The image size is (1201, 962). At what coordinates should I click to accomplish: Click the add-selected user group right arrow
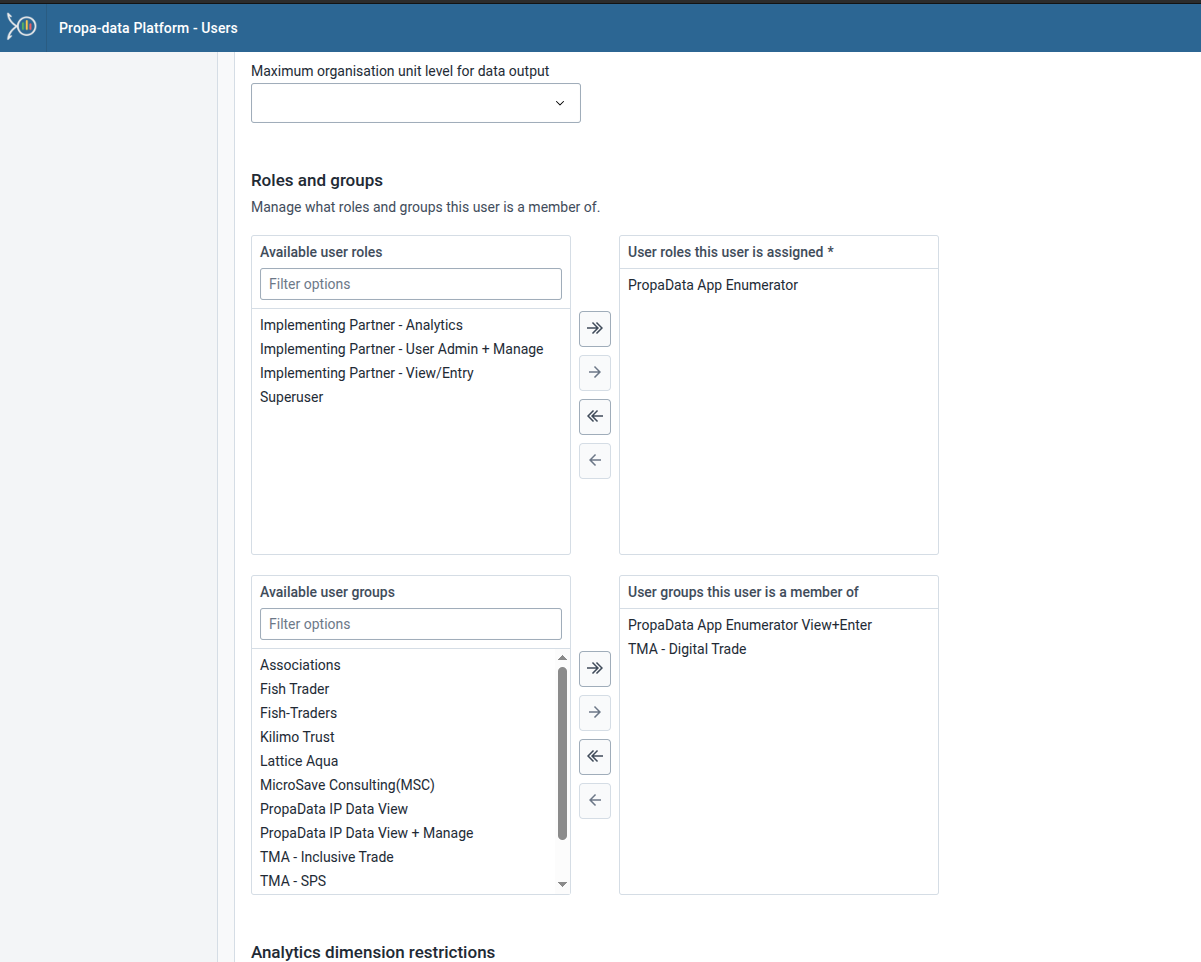pyautogui.click(x=595, y=713)
